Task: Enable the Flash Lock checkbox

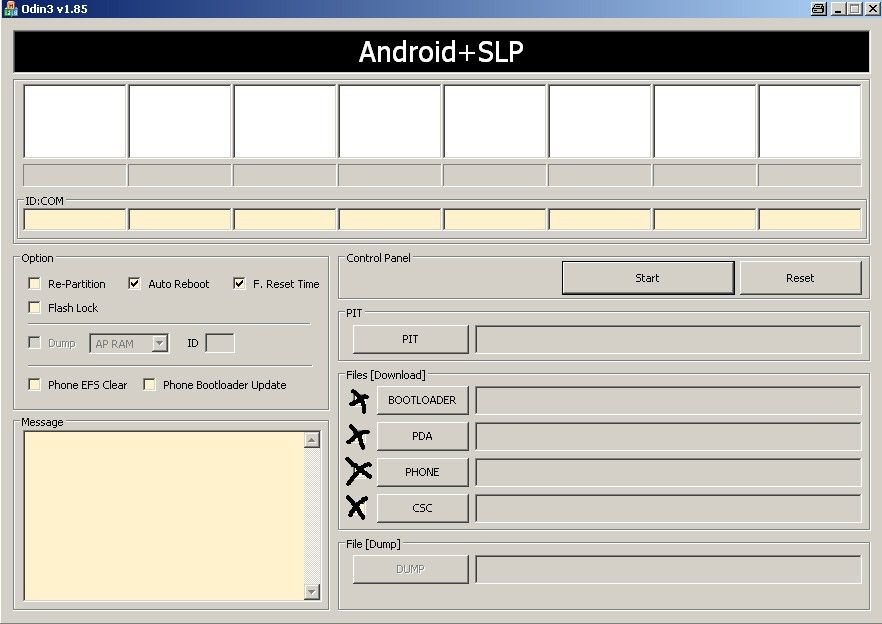Action: (34, 307)
